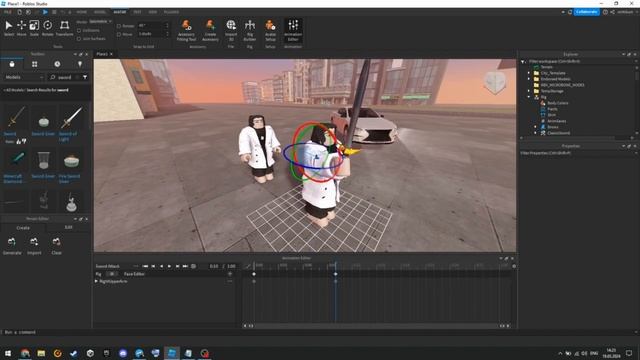The height and width of the screenshot is (360, 640).
Task: Play the animation in Animation Editor
Action: pos(169,266)
